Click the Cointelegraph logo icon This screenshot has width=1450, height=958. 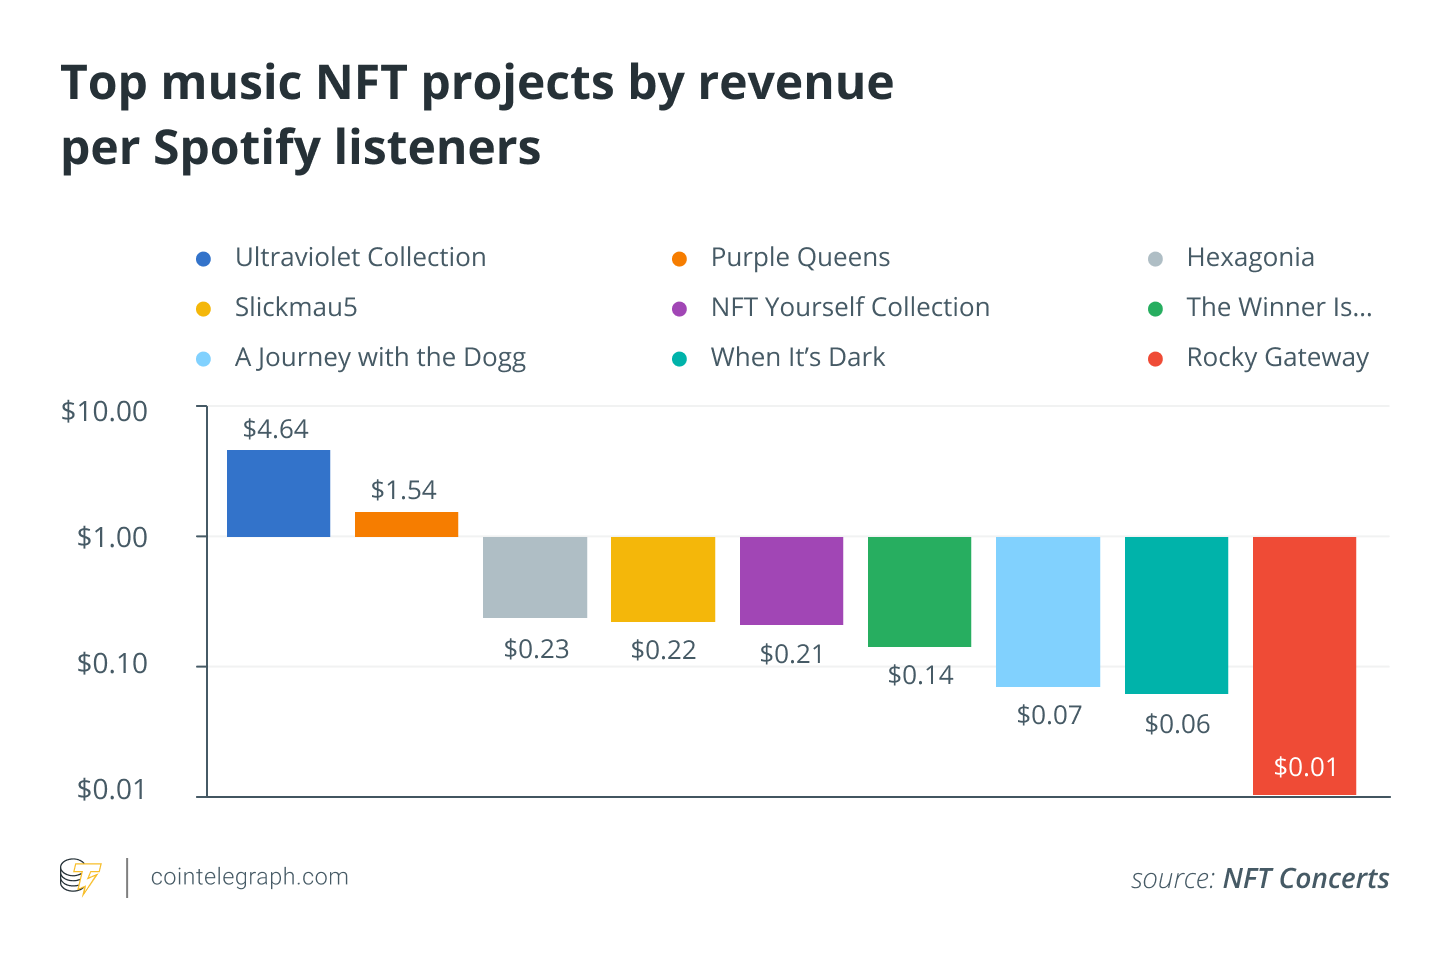tap(80, 877)
